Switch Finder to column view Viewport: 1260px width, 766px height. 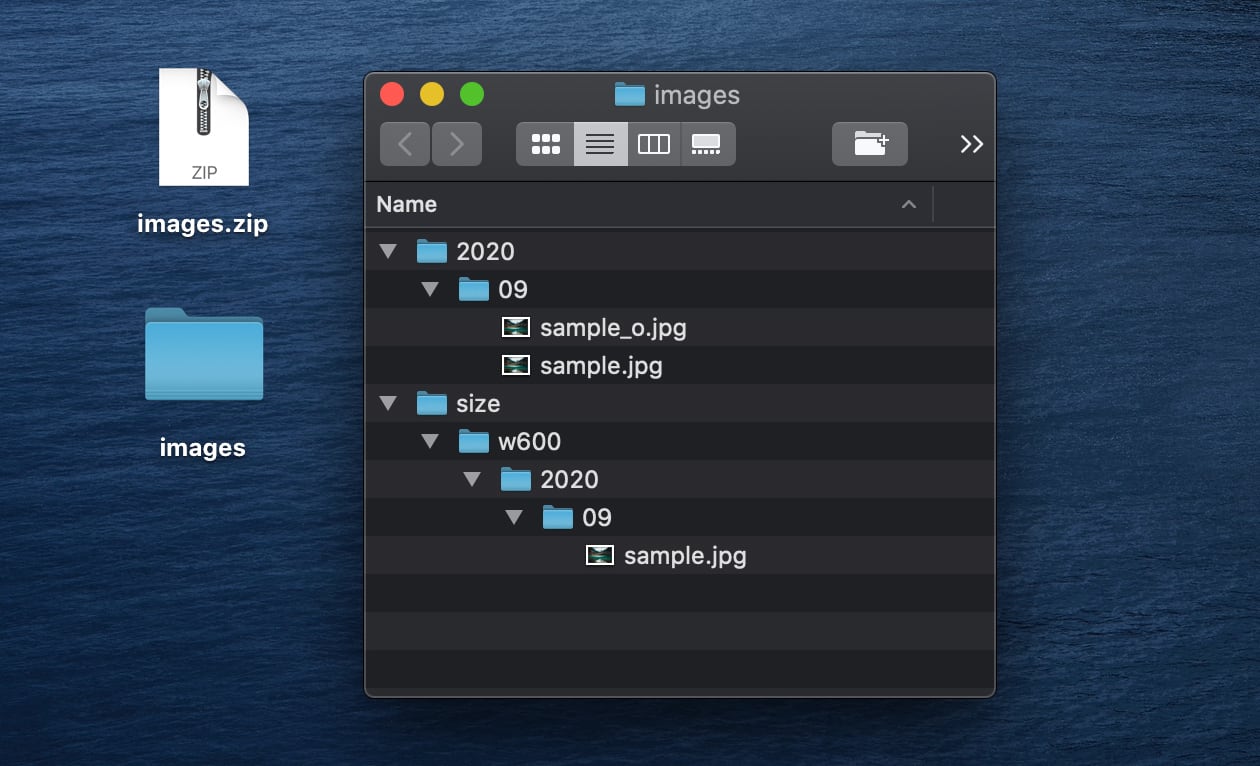point(652,144)
